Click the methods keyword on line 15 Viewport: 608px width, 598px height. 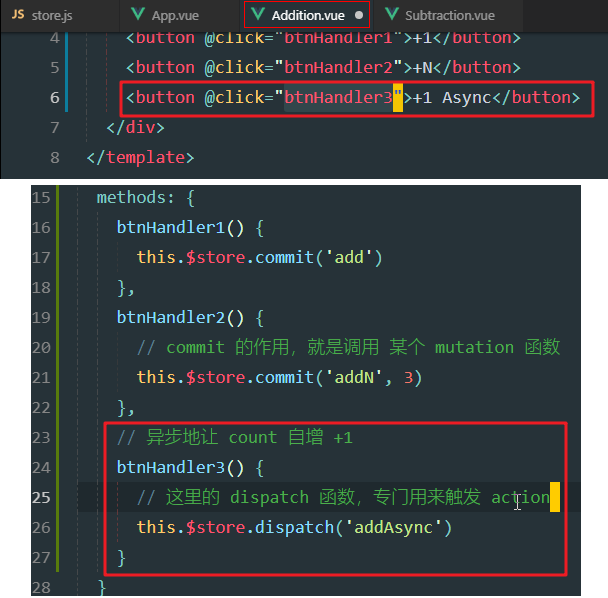tap(131, 198)
